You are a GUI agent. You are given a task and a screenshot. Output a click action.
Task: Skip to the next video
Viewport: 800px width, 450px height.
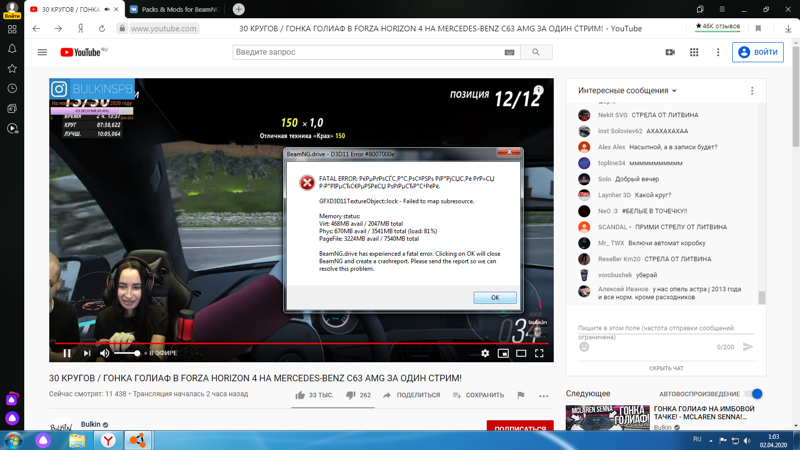[x=87, y=353]
